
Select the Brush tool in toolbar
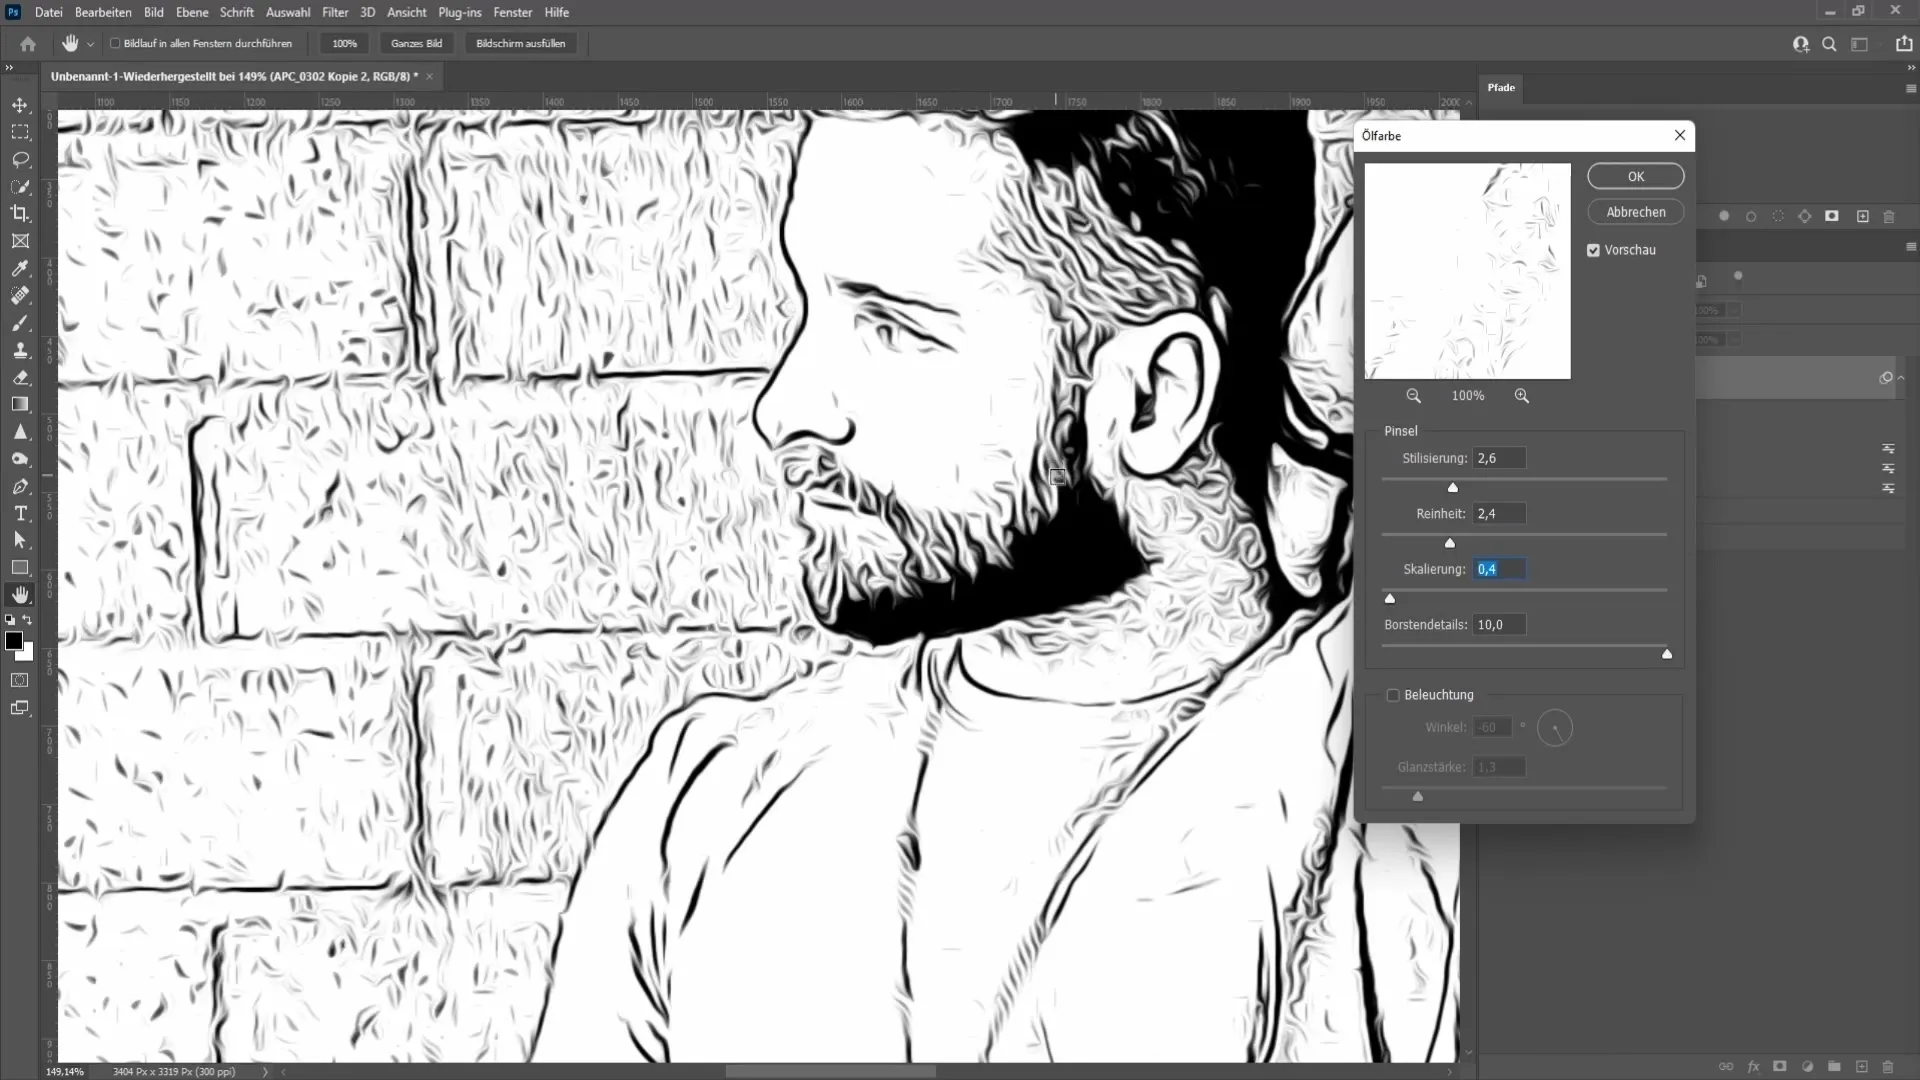tap(20, 323)
